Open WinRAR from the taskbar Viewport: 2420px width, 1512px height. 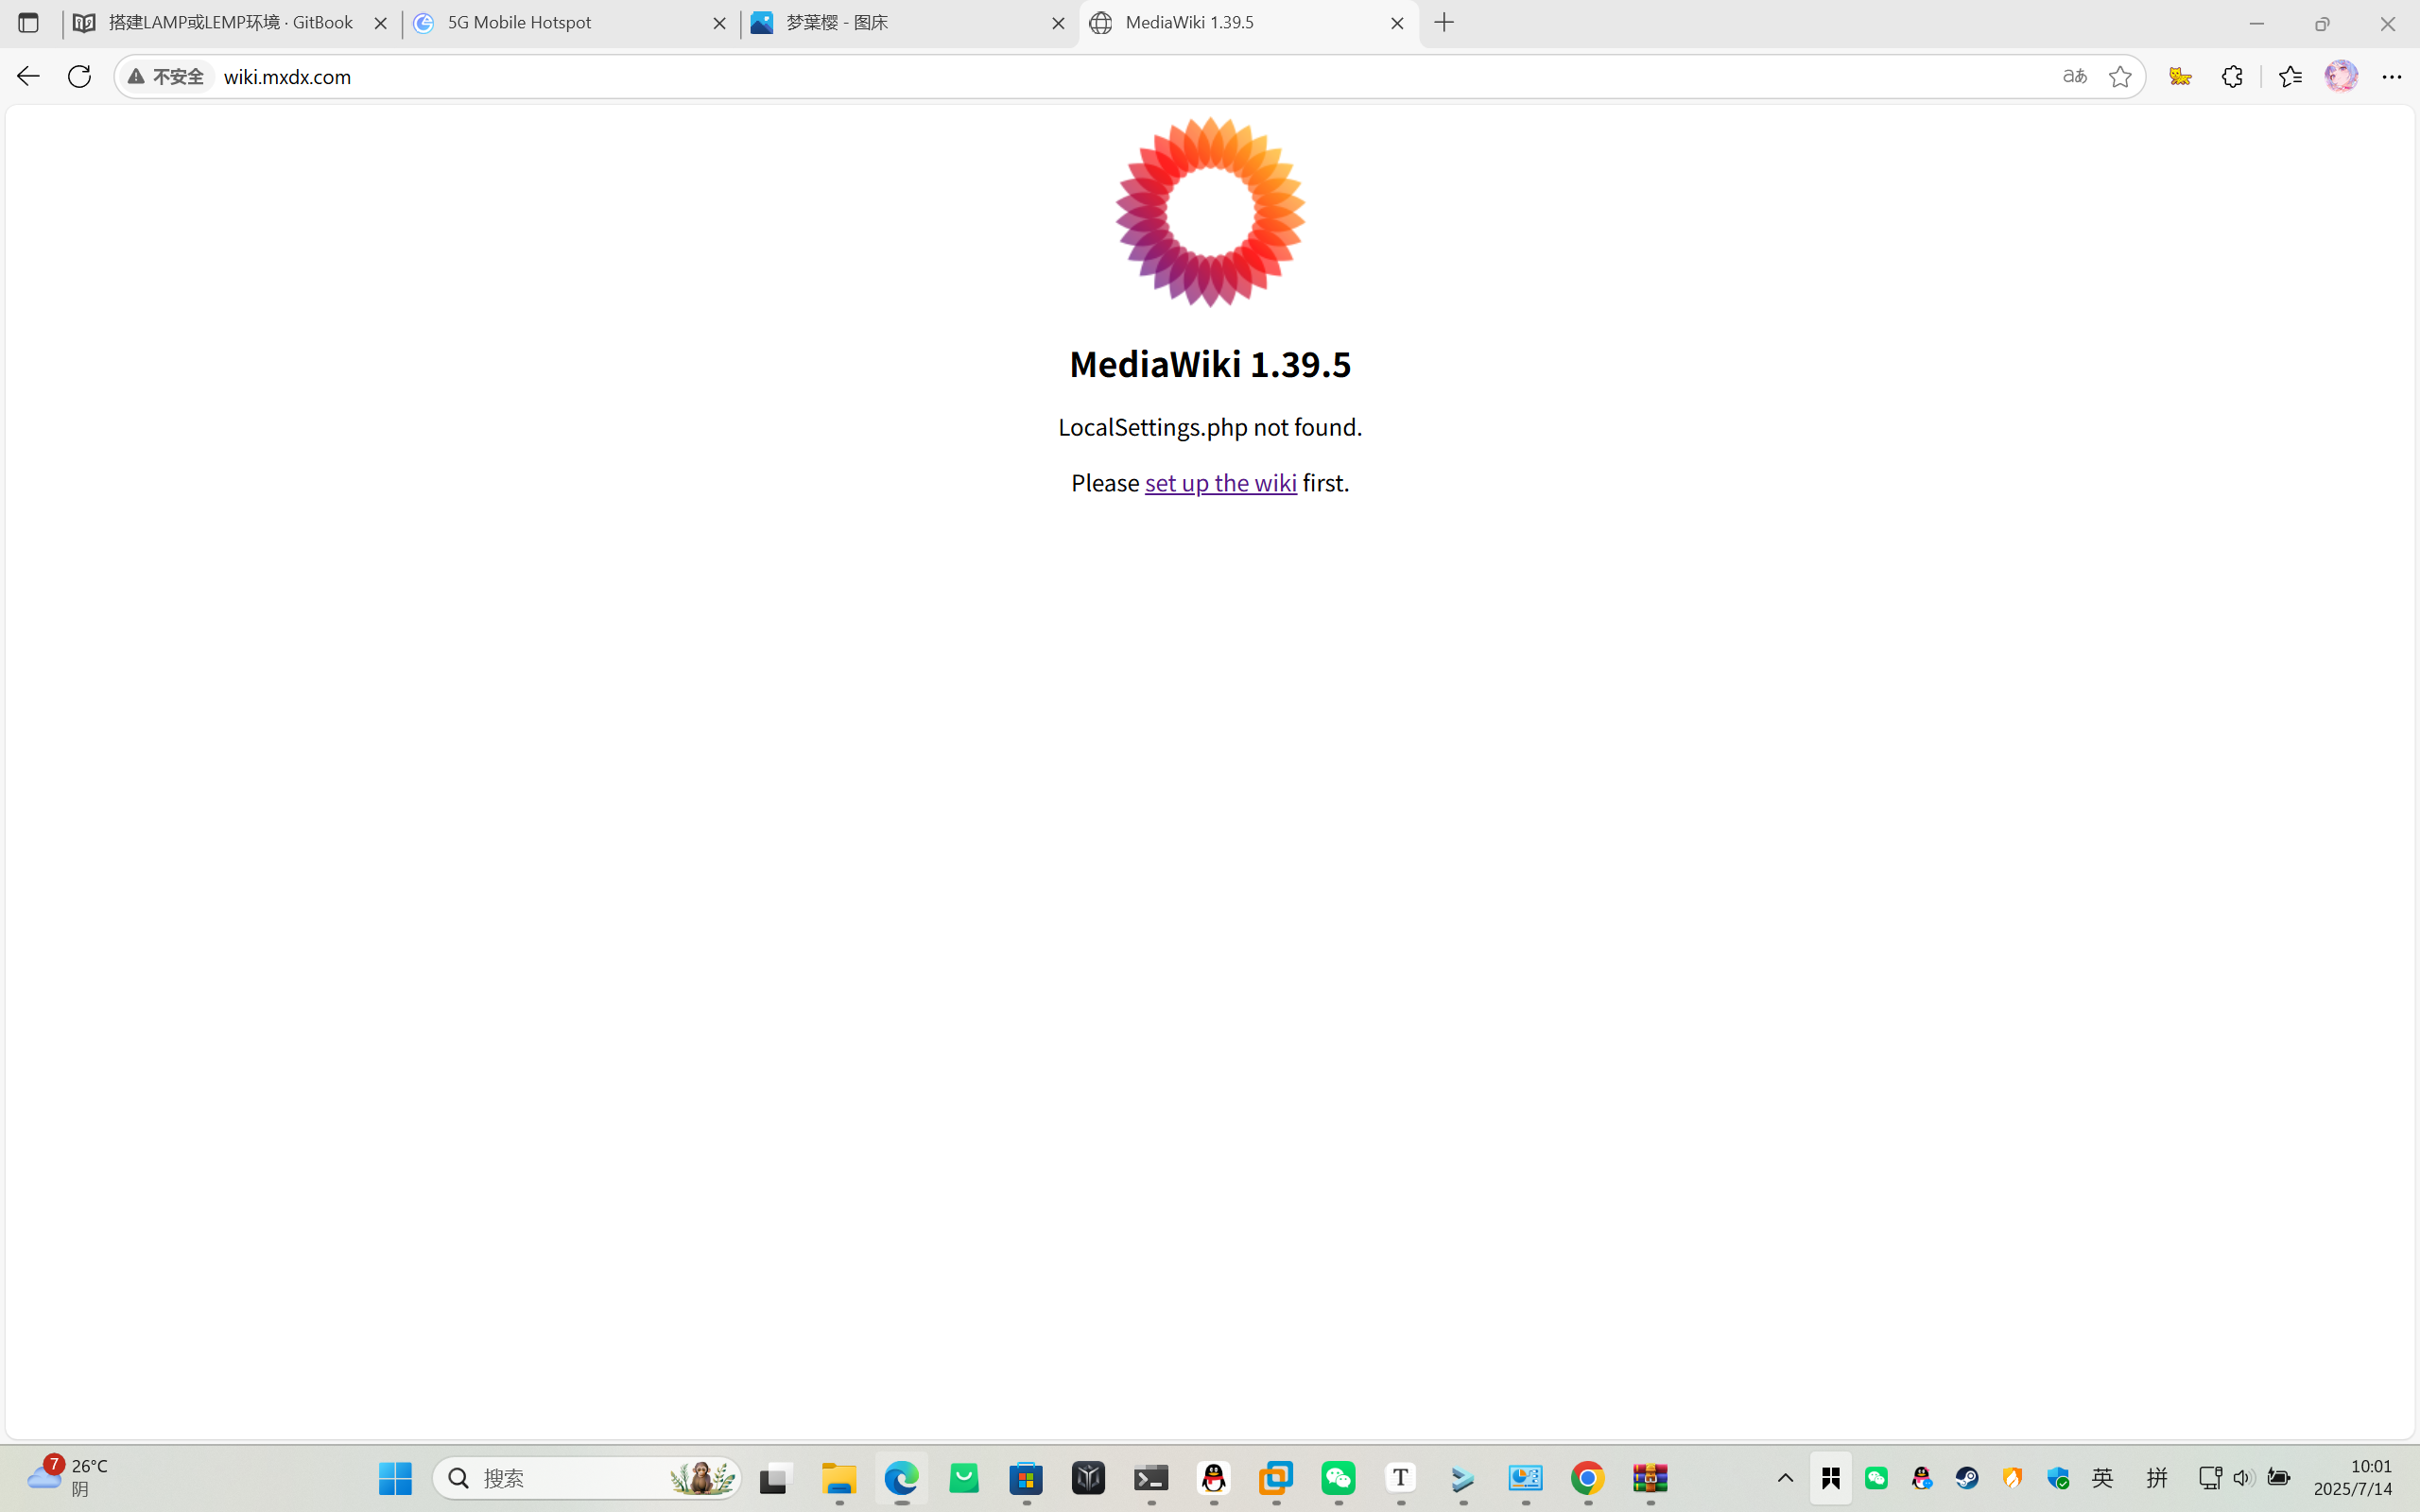pos(1651,1478)
